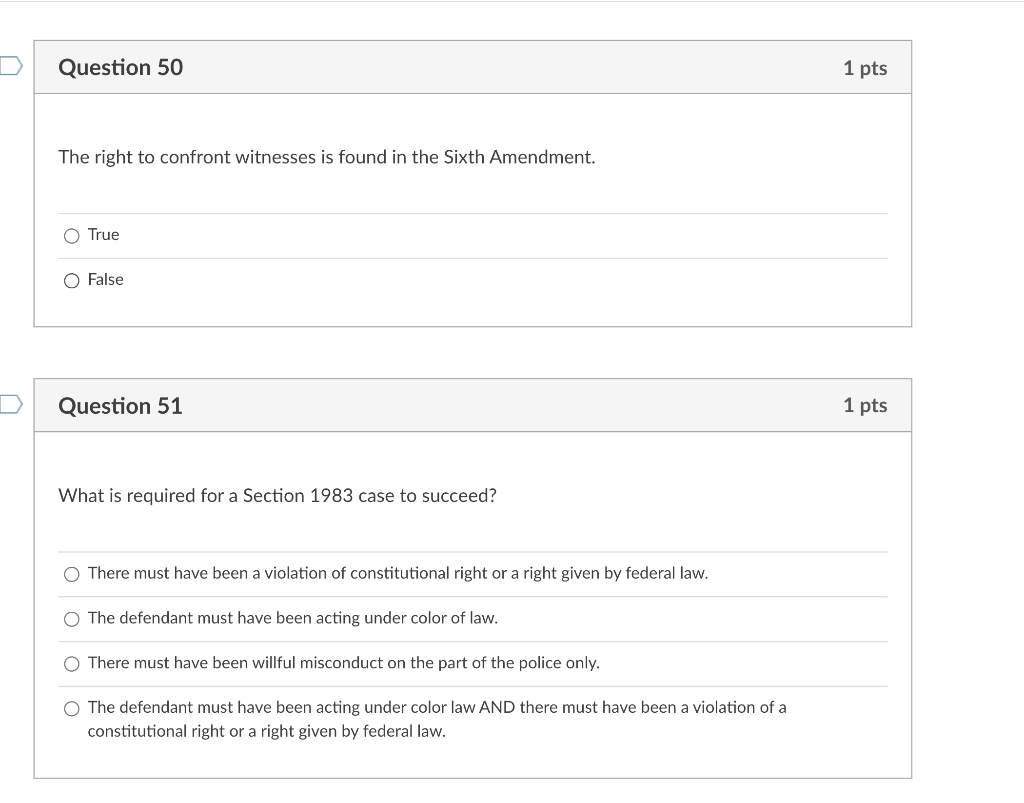This screenshot has width=1024, height=803.
Task: Select True for Question 50
Action: 71,235
